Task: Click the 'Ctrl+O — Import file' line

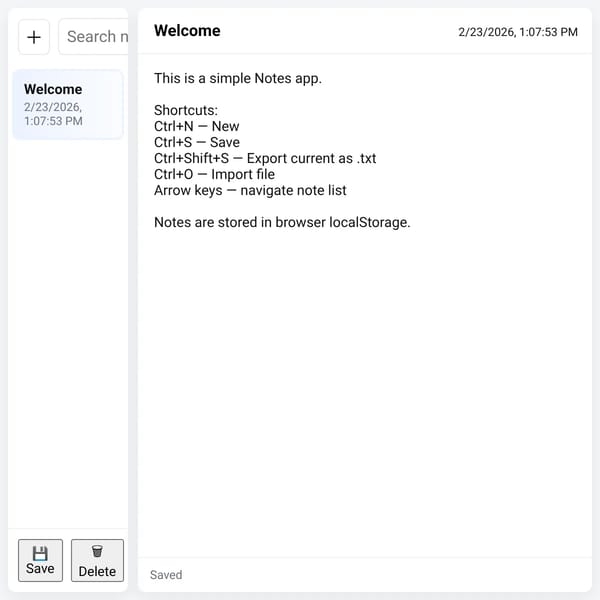Action: (x=214, y=174)
